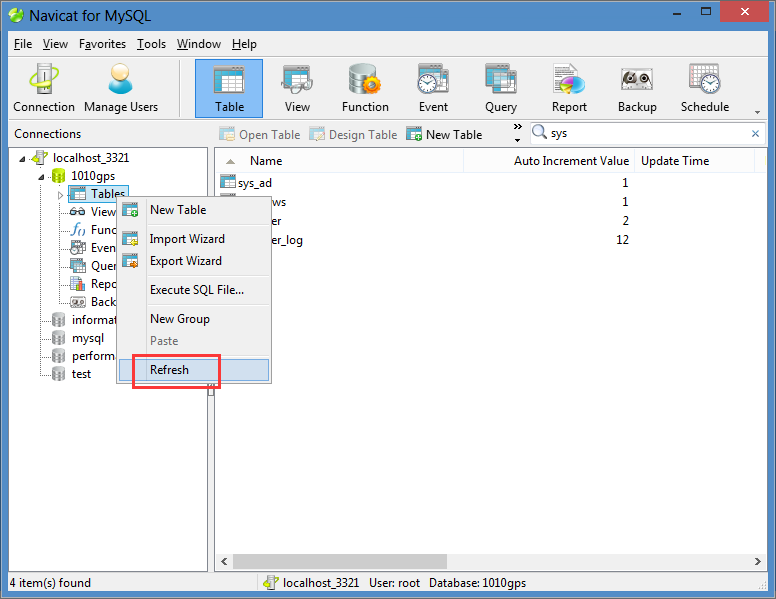The height and width of the screenshot is (599, 776).
Task: Click '4 item(s) found' status text
Action: [x=50, y=583]
